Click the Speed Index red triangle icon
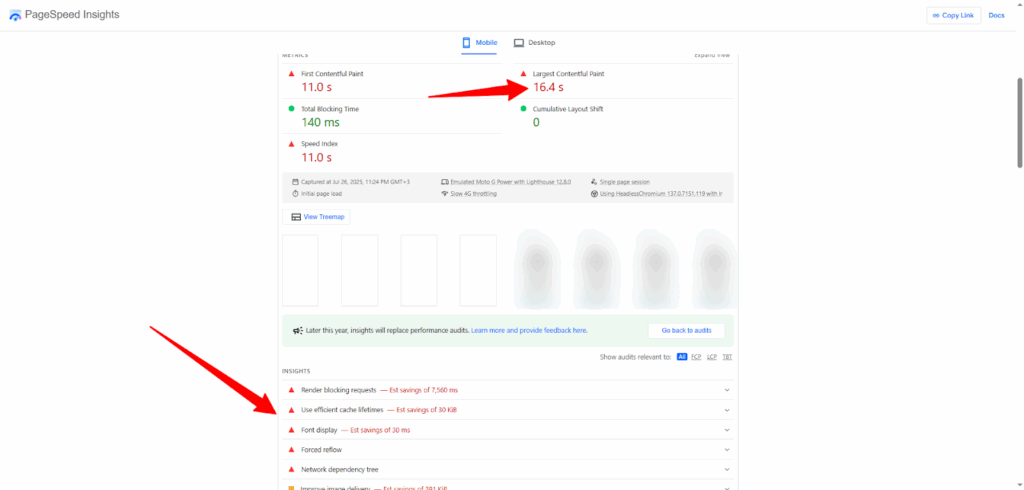Image resolution: width=1024 pixels, height=490 pixels. (291, 144)
